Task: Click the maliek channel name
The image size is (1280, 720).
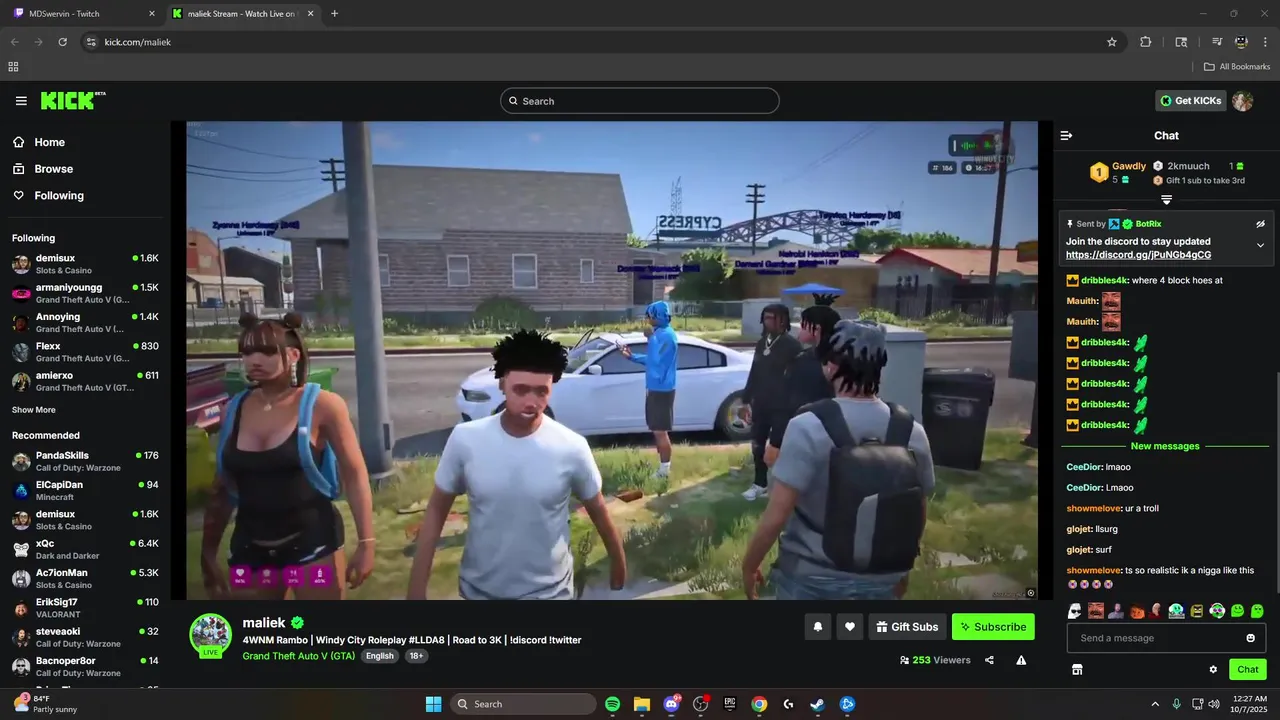Action: point(264,622)
